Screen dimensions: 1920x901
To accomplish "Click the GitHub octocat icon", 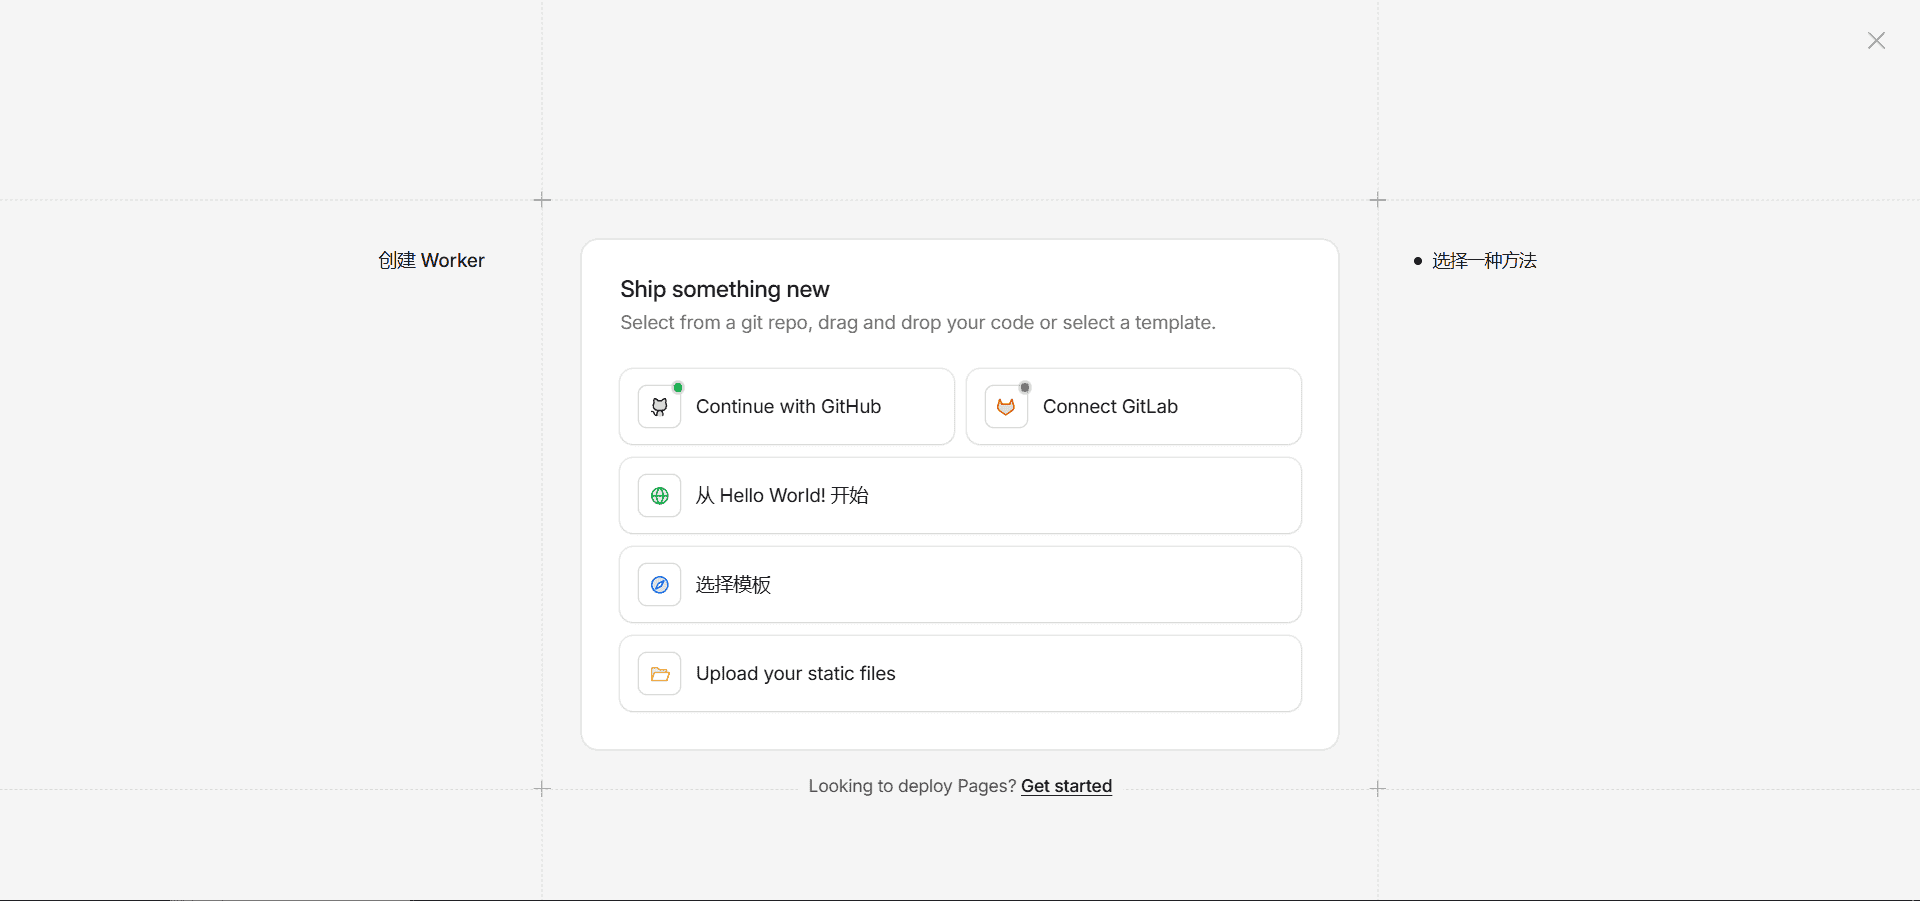I will click(660, 407).
